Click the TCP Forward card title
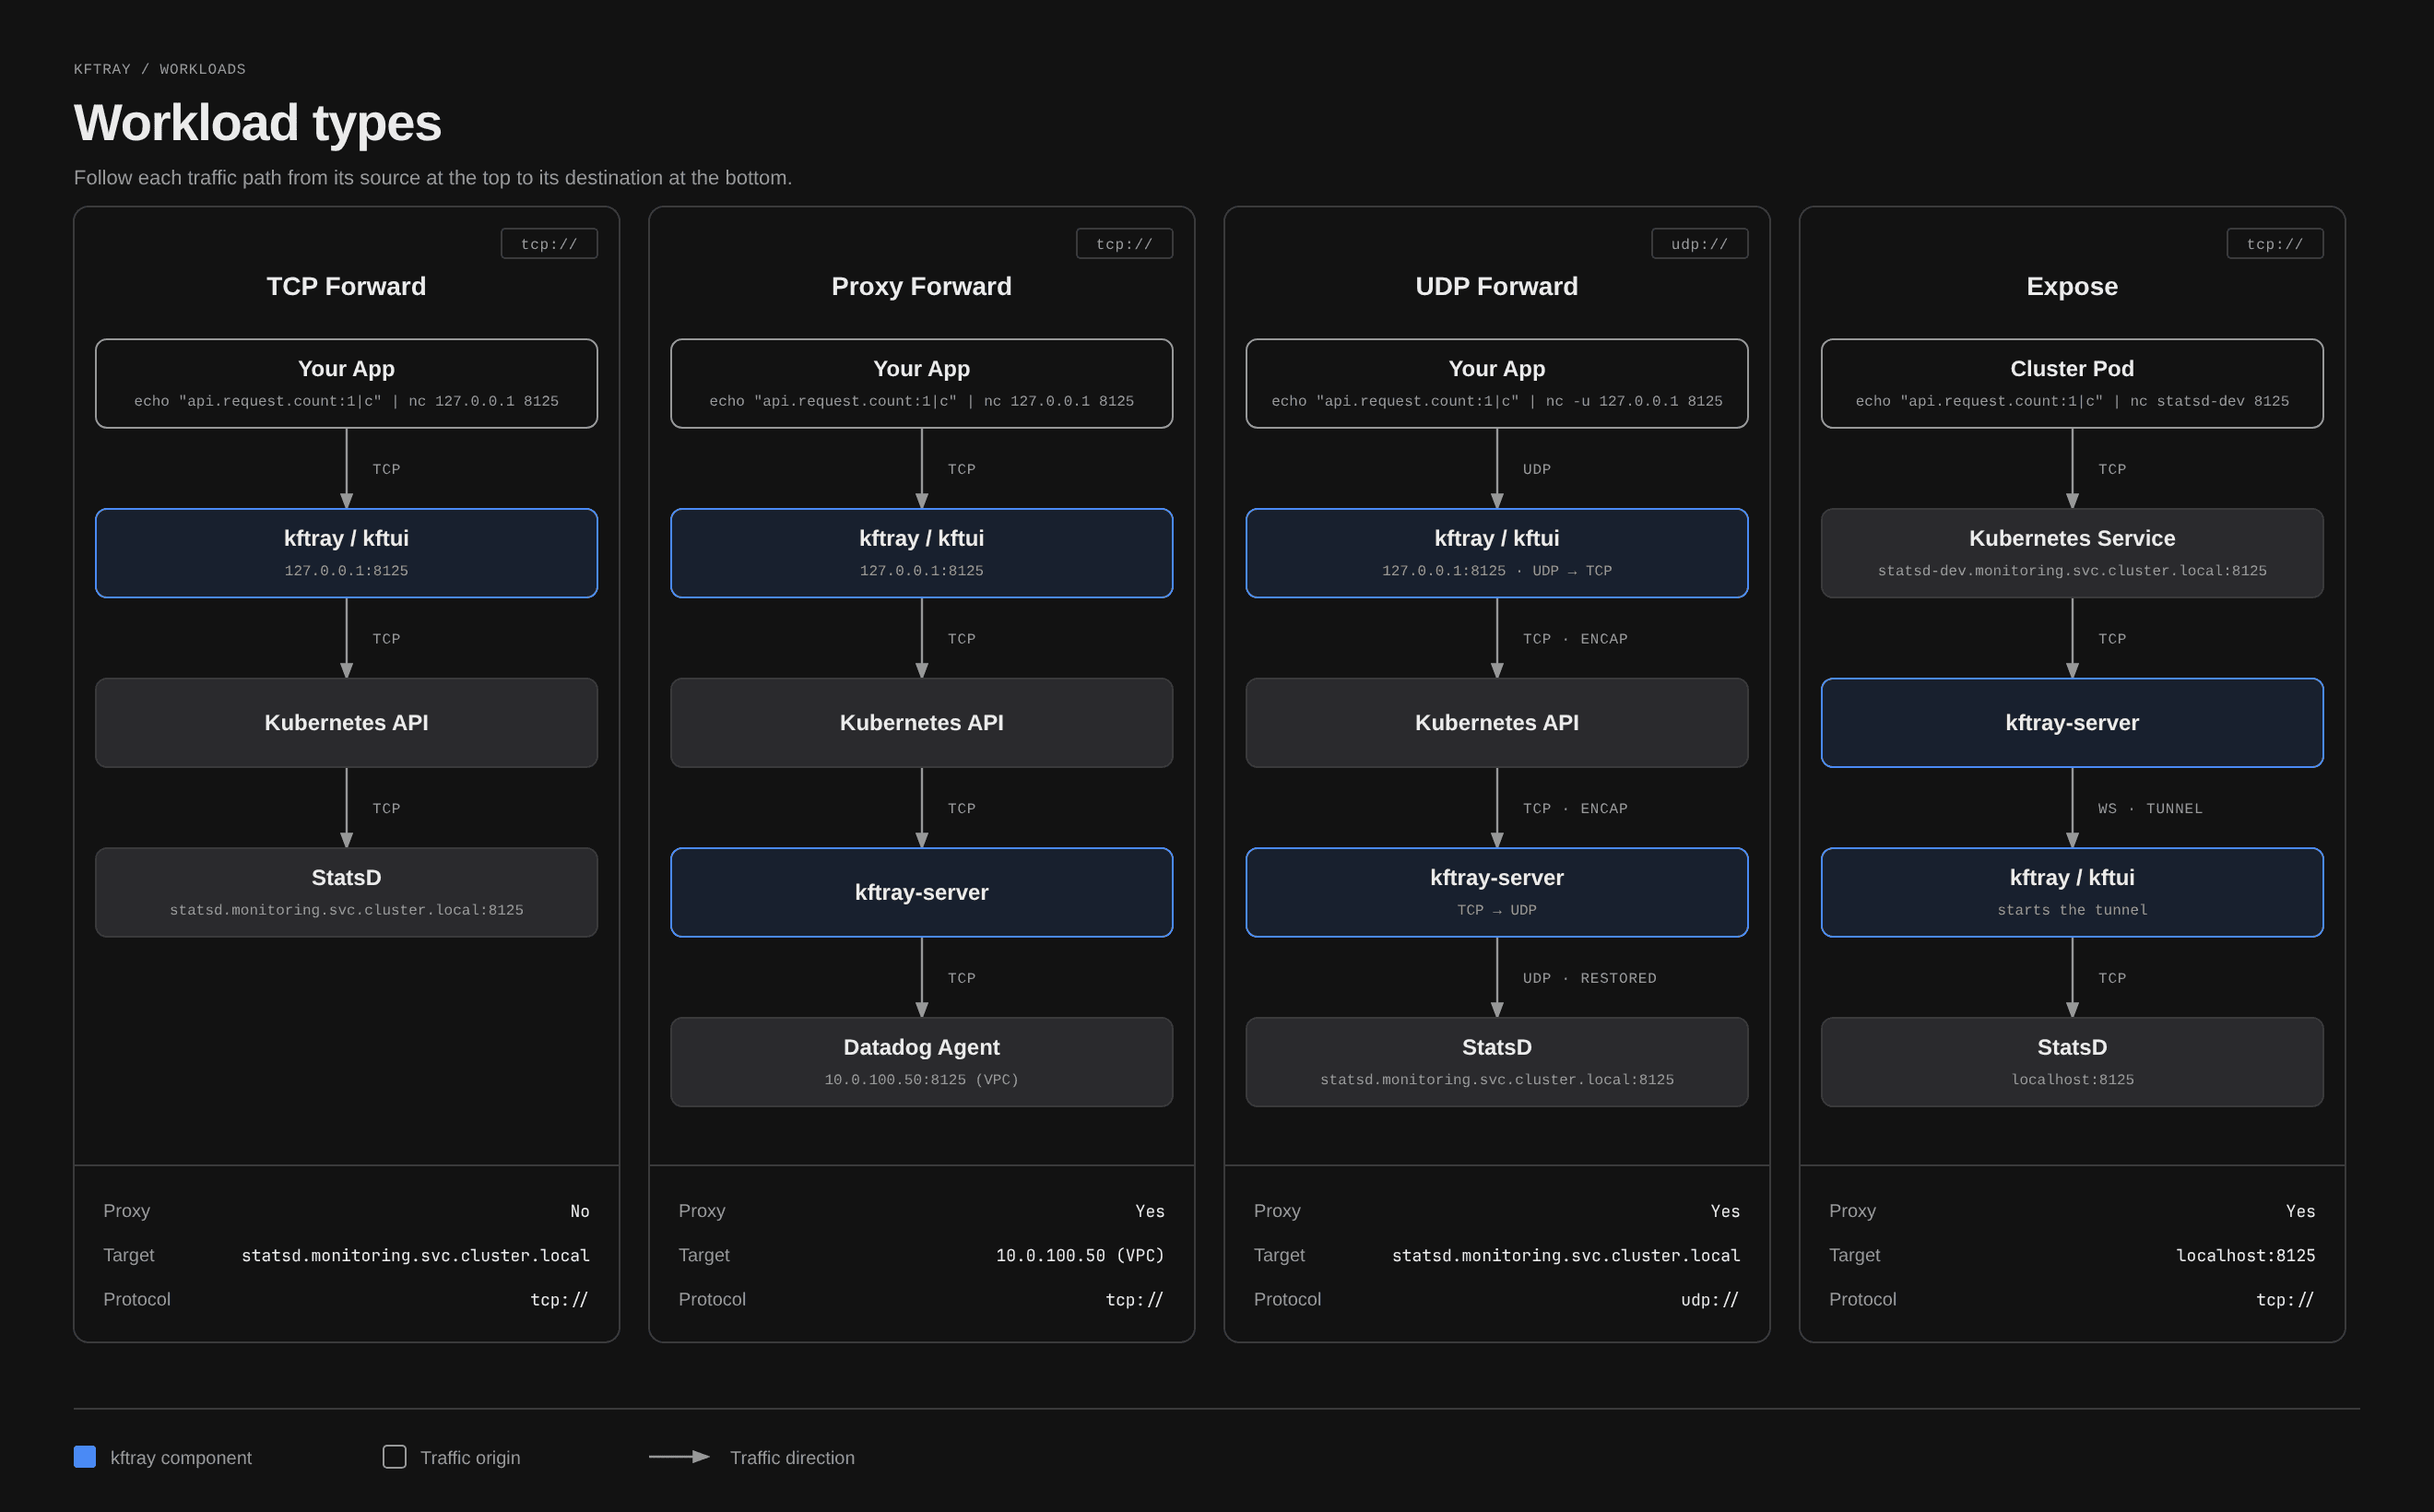This screenshot has width=2434, height=1512. pyautogui.click(x=346, y=286)
